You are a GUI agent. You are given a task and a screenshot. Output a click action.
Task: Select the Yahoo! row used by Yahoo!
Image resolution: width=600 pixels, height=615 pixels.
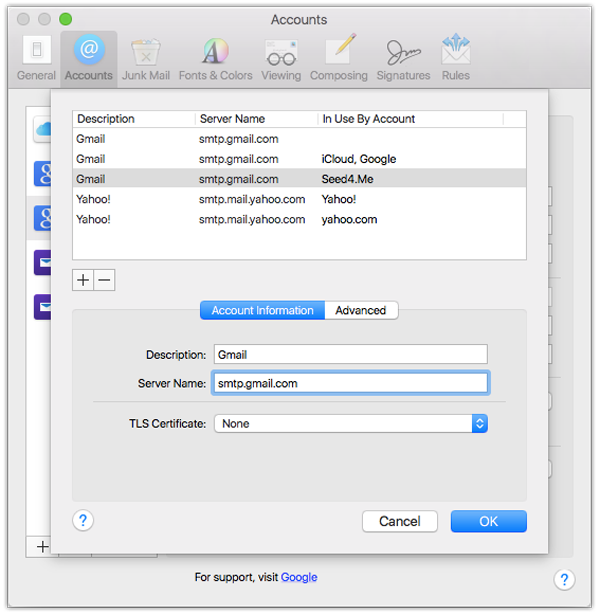click(x=299, y=199)
